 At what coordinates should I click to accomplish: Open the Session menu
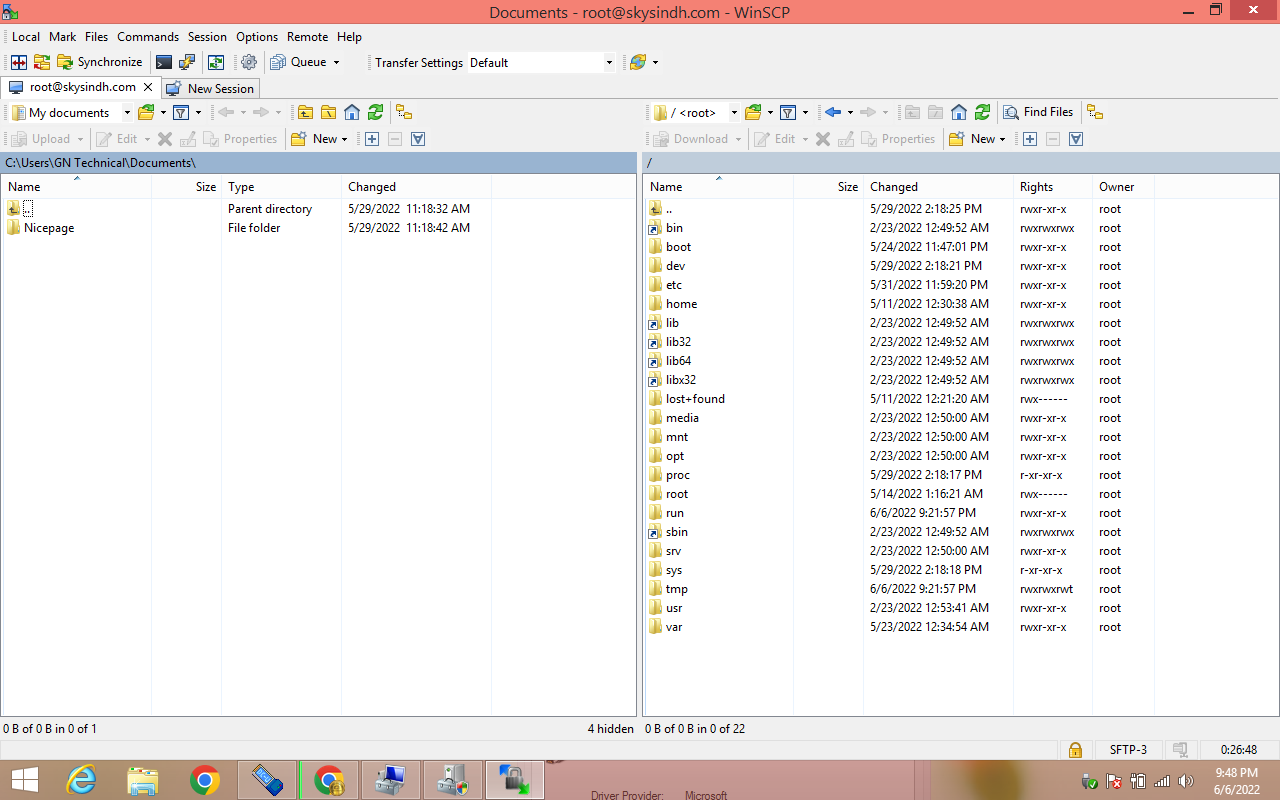point(207,37)
